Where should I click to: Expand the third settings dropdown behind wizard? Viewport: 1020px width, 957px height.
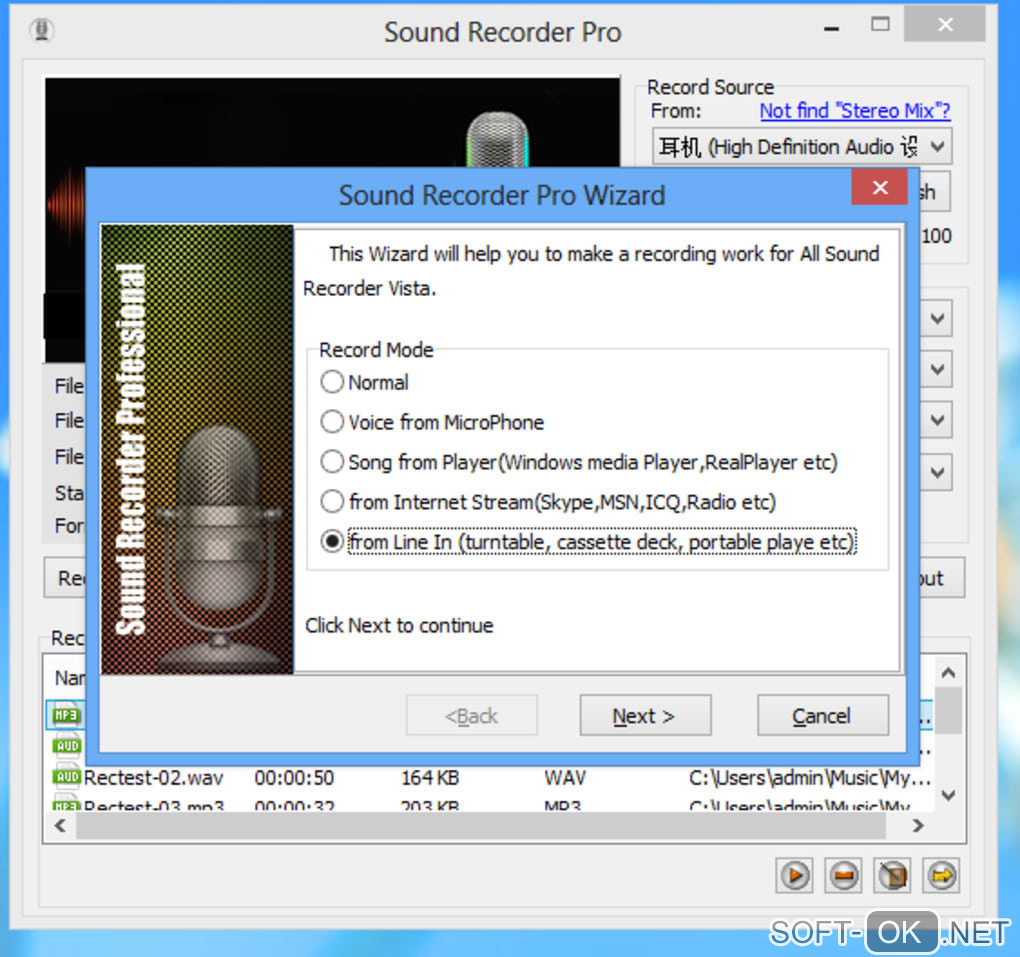(x=937, y=420)
